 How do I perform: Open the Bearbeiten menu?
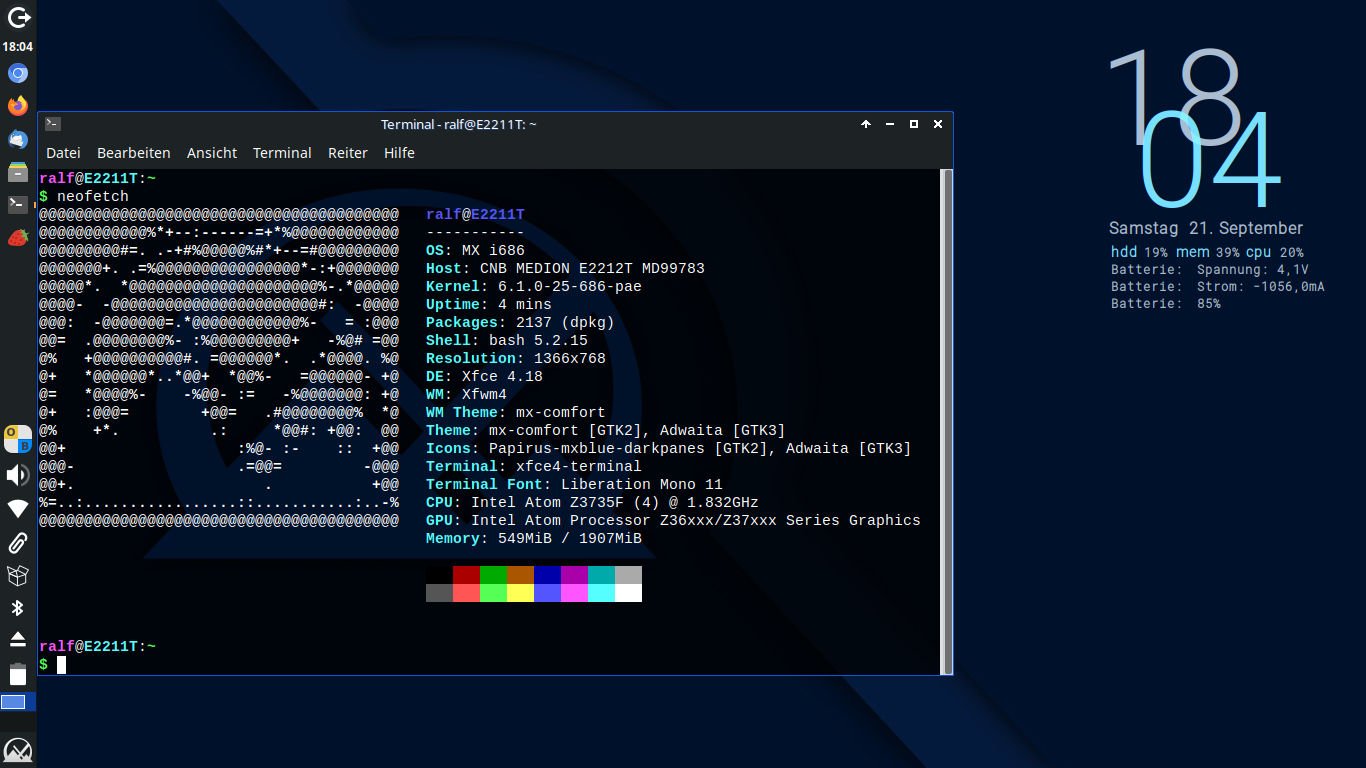pyautogui.click(x=134, y=153)
